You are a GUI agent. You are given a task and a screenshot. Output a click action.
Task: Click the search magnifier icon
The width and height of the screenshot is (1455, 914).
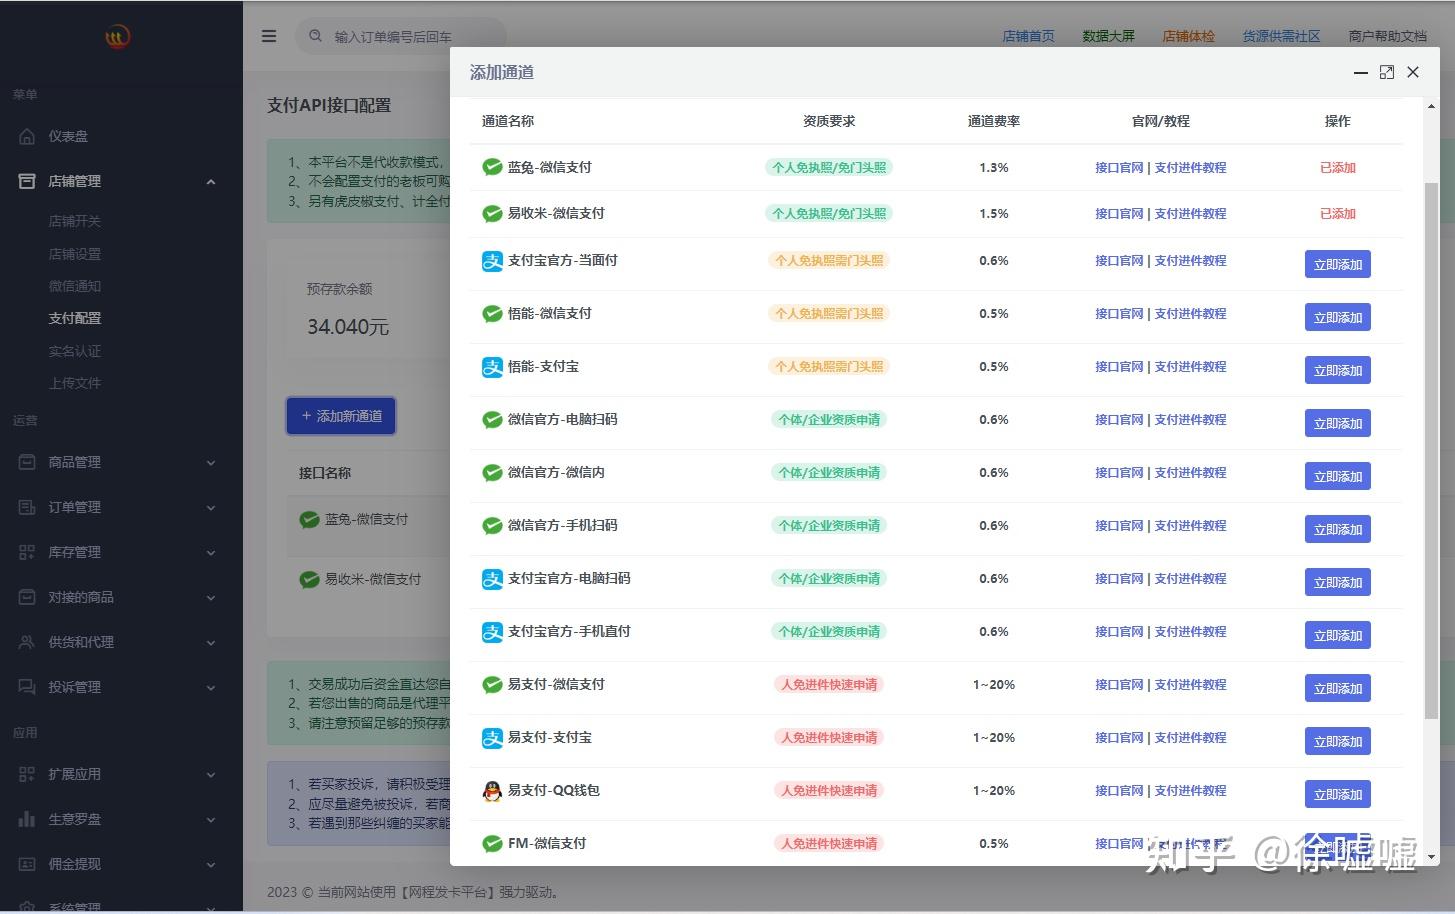(x=316, y=36)
